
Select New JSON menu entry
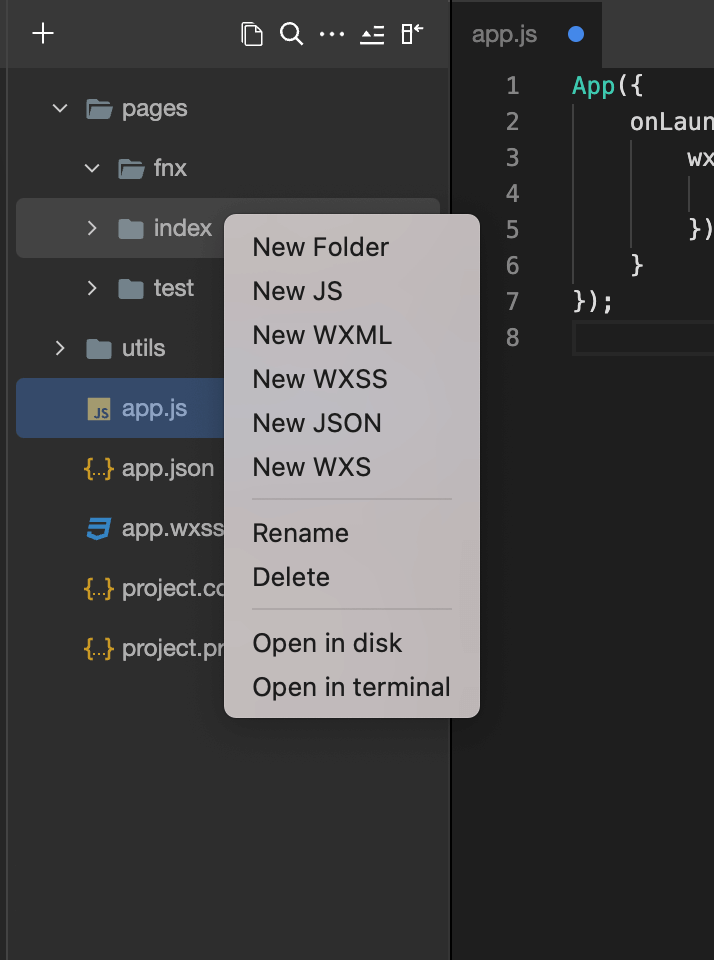317,423
